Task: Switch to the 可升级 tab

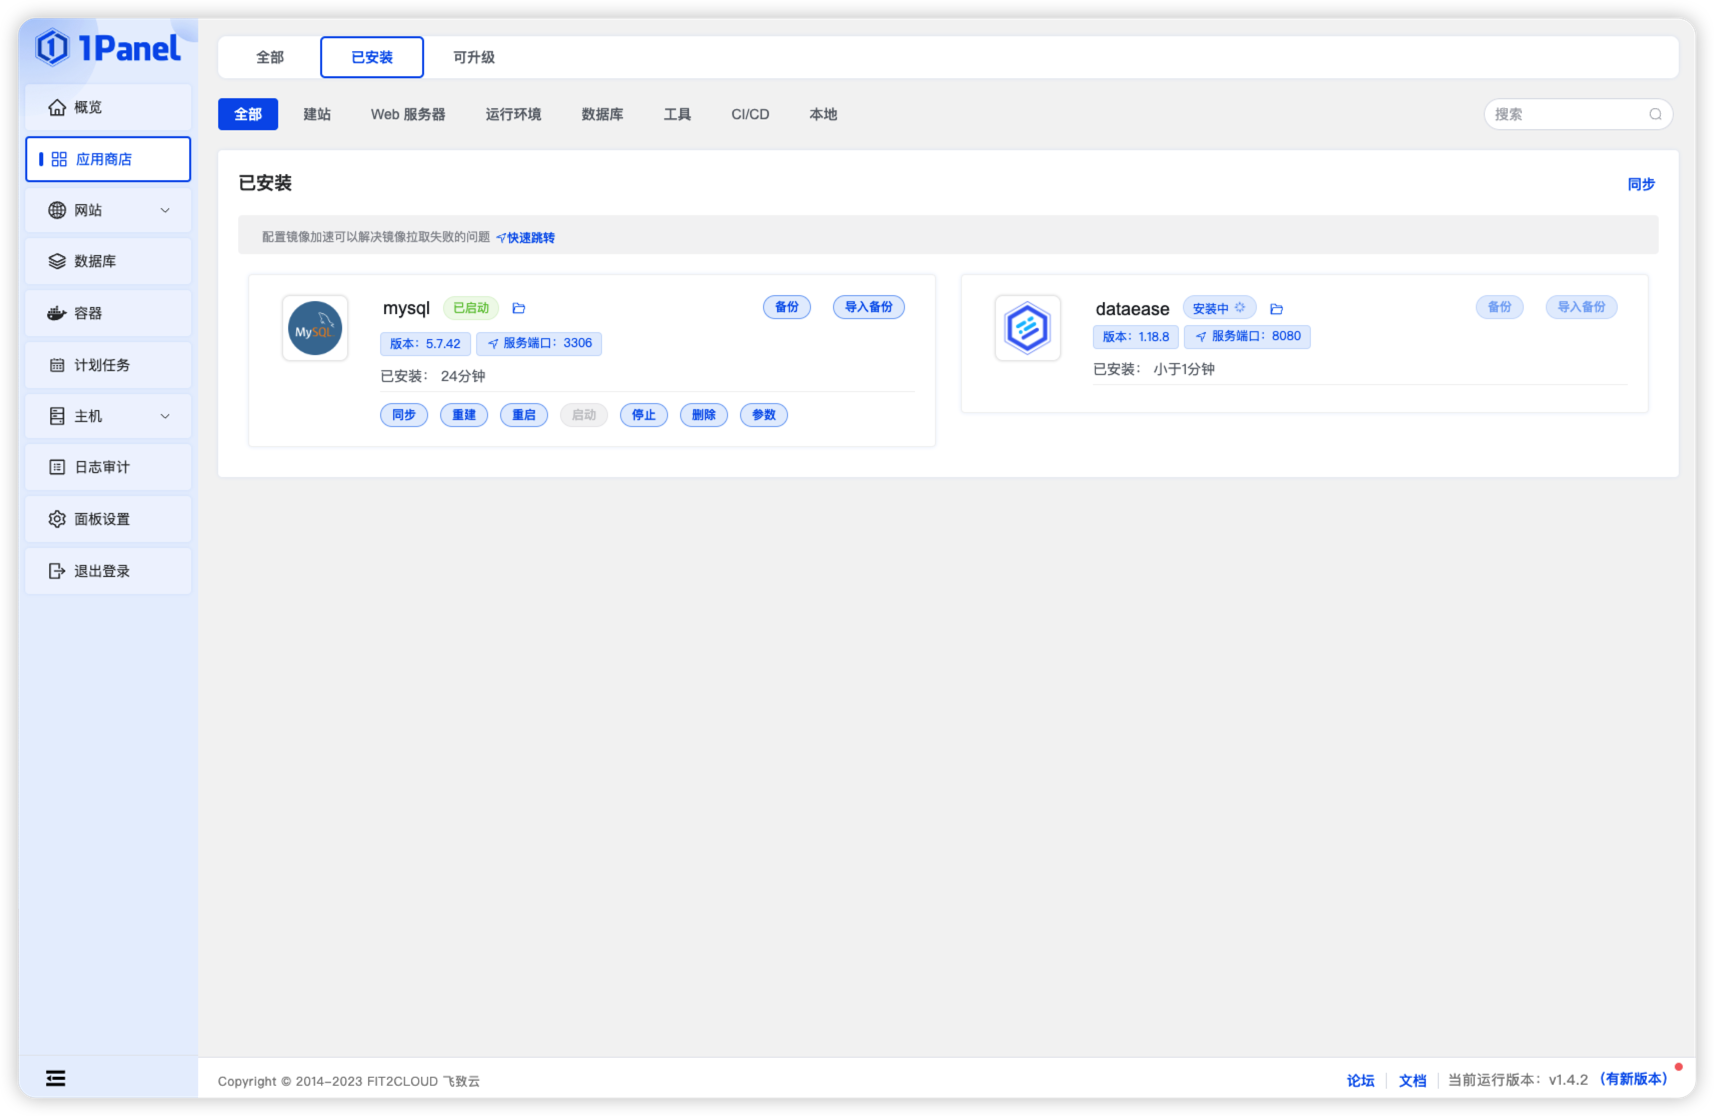Action: [473, 57]
